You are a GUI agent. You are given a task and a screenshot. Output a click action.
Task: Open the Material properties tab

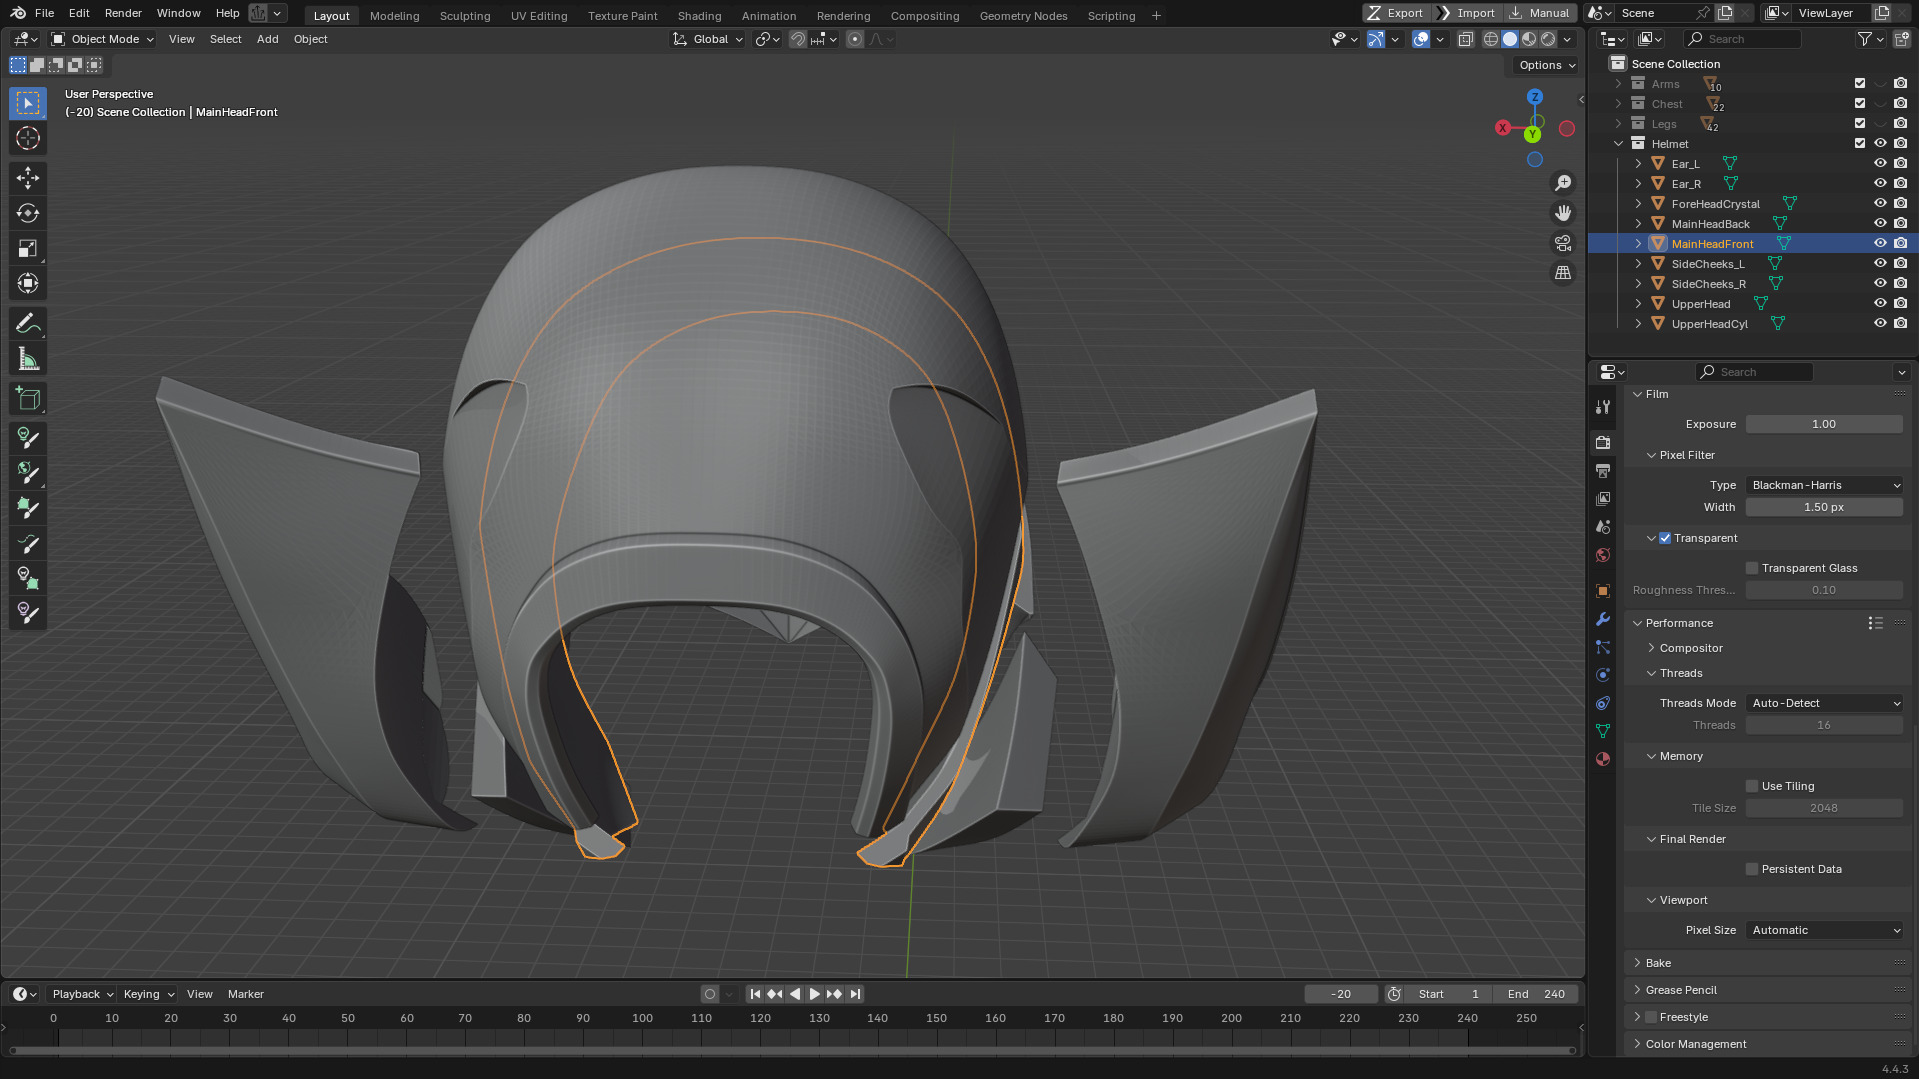pos(1603,759)
